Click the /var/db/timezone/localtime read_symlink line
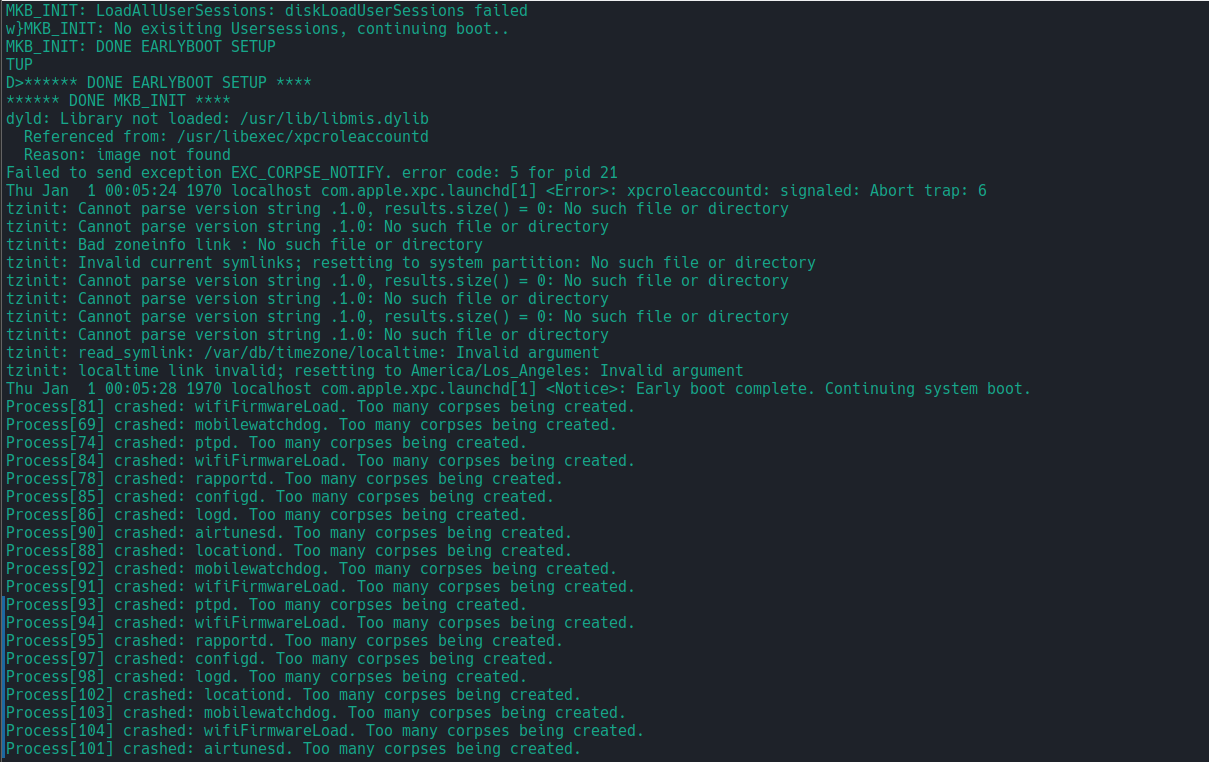Screen dimensions: 1209x762 coord(302,353)
